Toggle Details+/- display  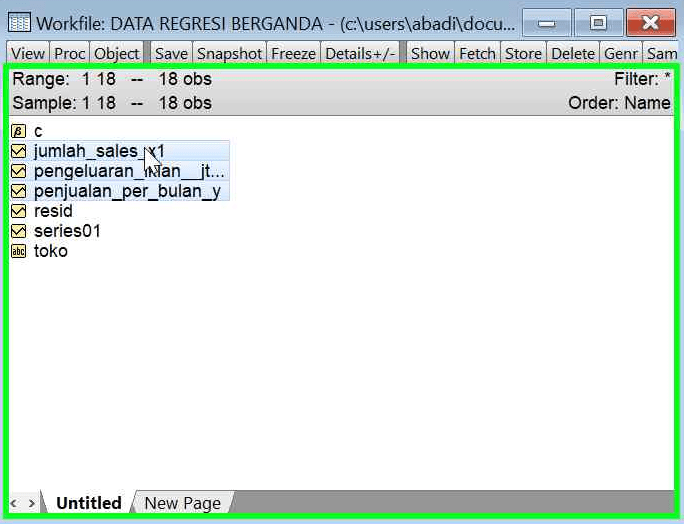point(360,54)
